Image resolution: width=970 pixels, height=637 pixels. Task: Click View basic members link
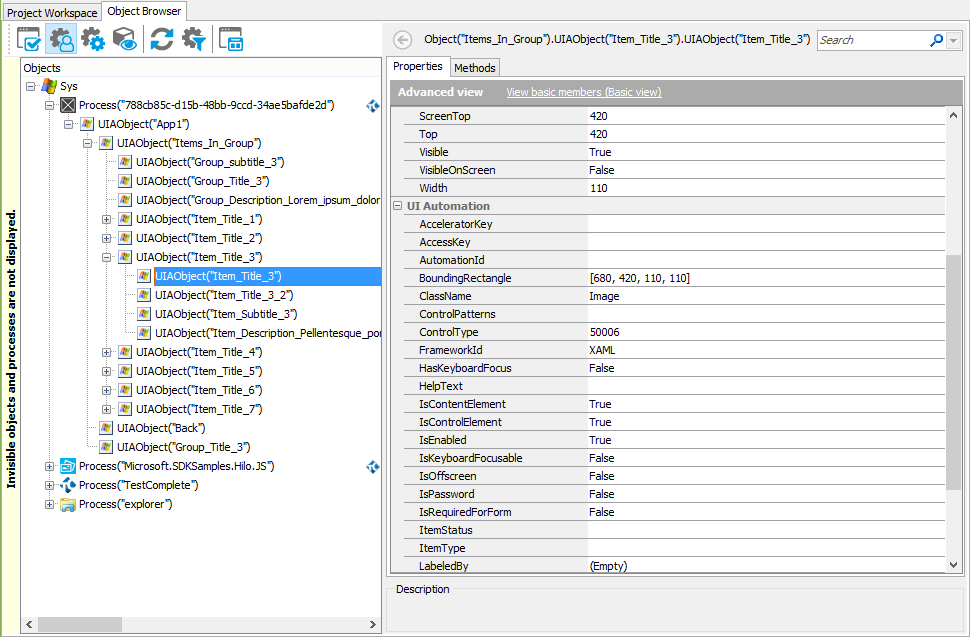pos(582,92)
